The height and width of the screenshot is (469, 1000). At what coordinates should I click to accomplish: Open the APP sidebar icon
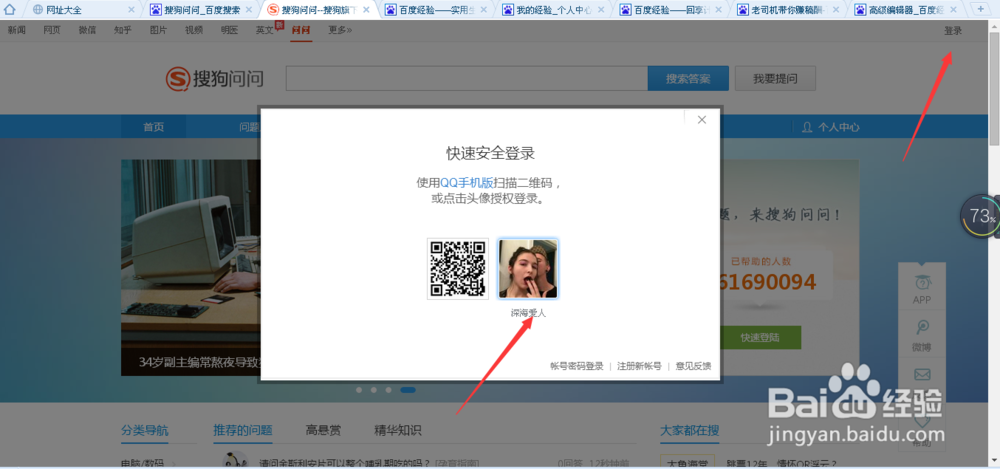[x=922, y=289]
